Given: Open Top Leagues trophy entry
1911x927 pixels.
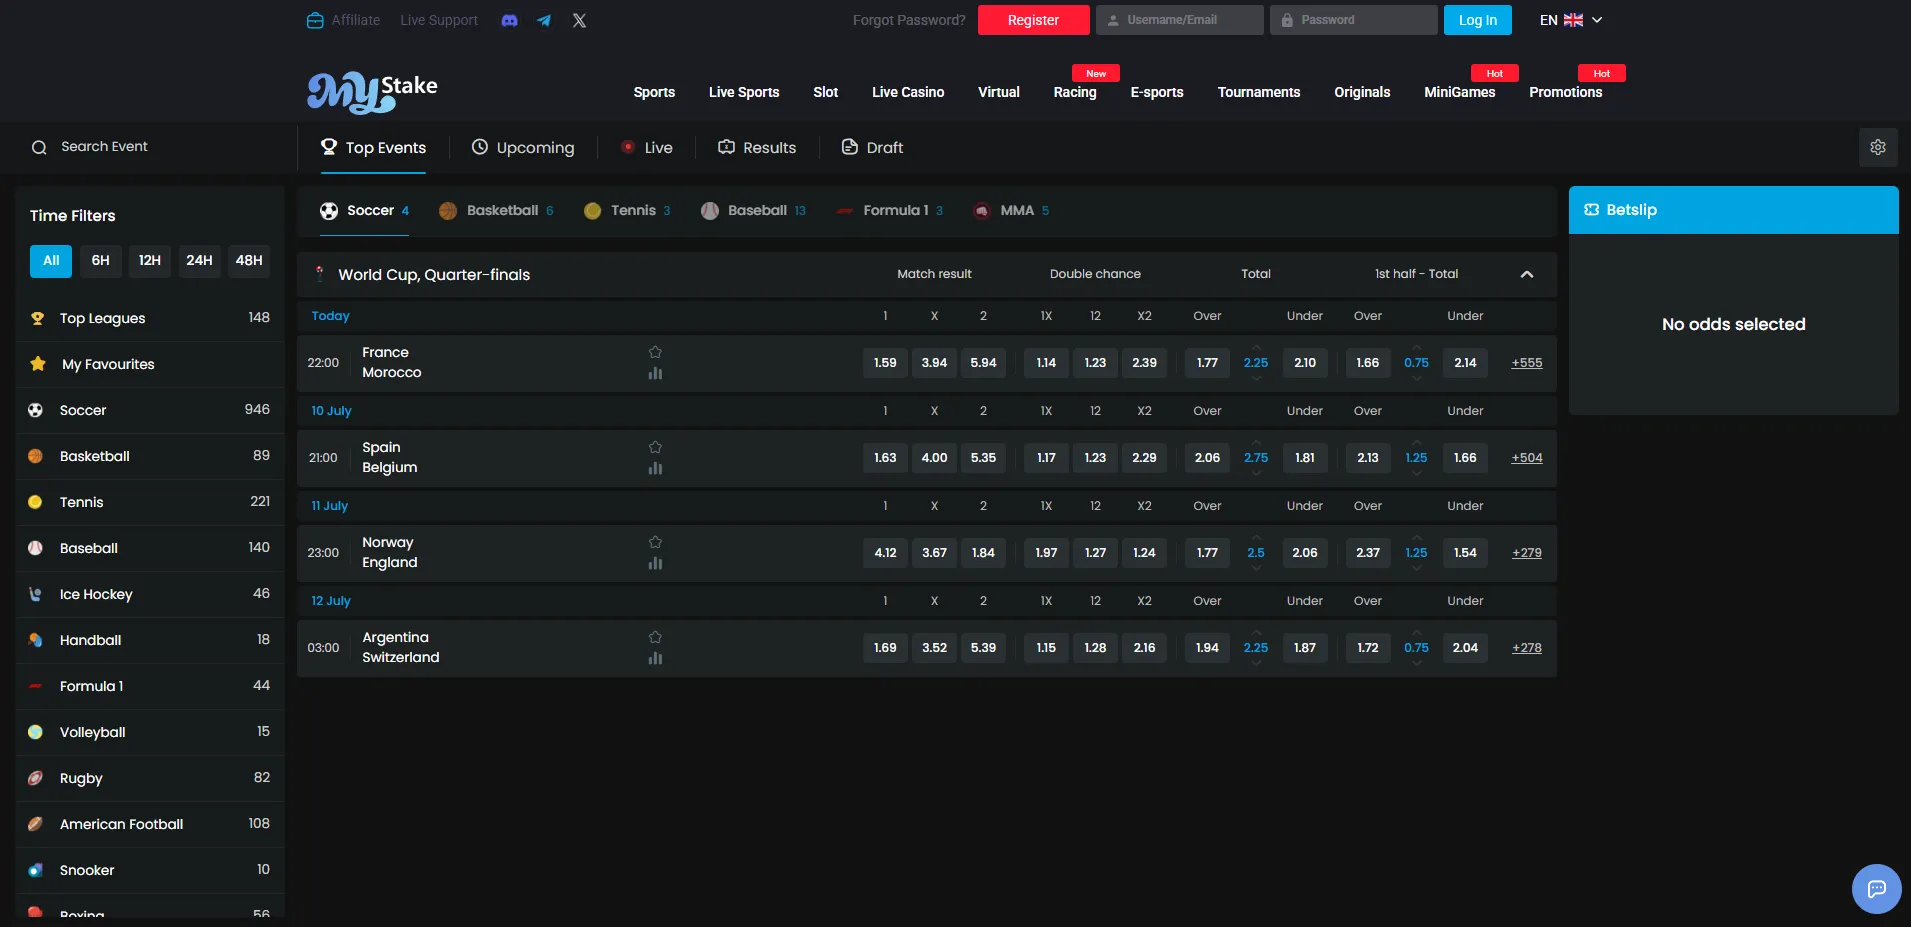Looking at the screenshot, I should pos(150,318).
